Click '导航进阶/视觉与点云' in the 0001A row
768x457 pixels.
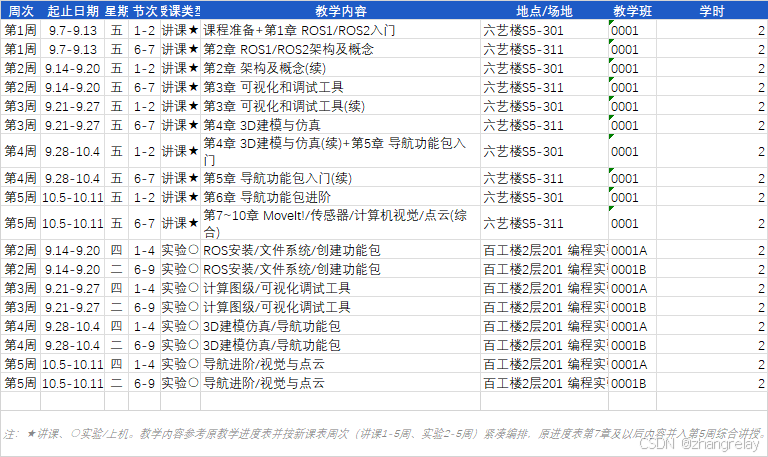click(x=340, y=364)
